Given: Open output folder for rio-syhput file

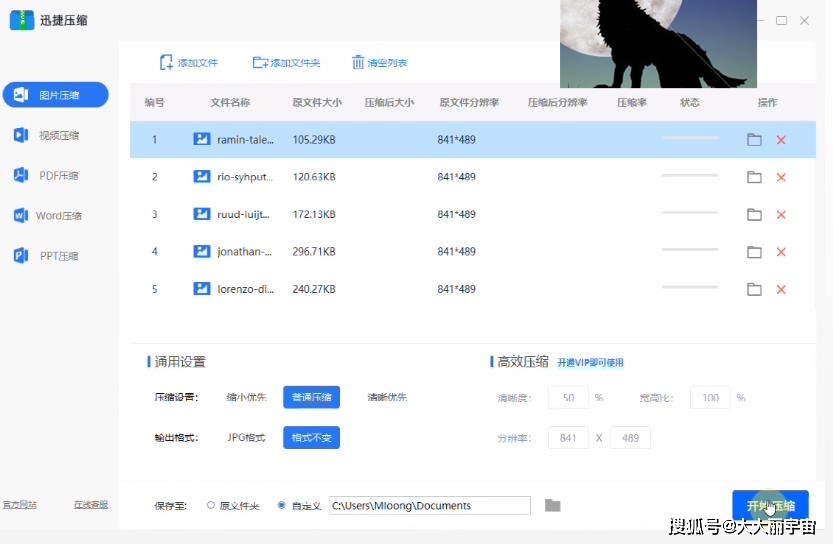Looking at the screenshot, I should point(754,177).
